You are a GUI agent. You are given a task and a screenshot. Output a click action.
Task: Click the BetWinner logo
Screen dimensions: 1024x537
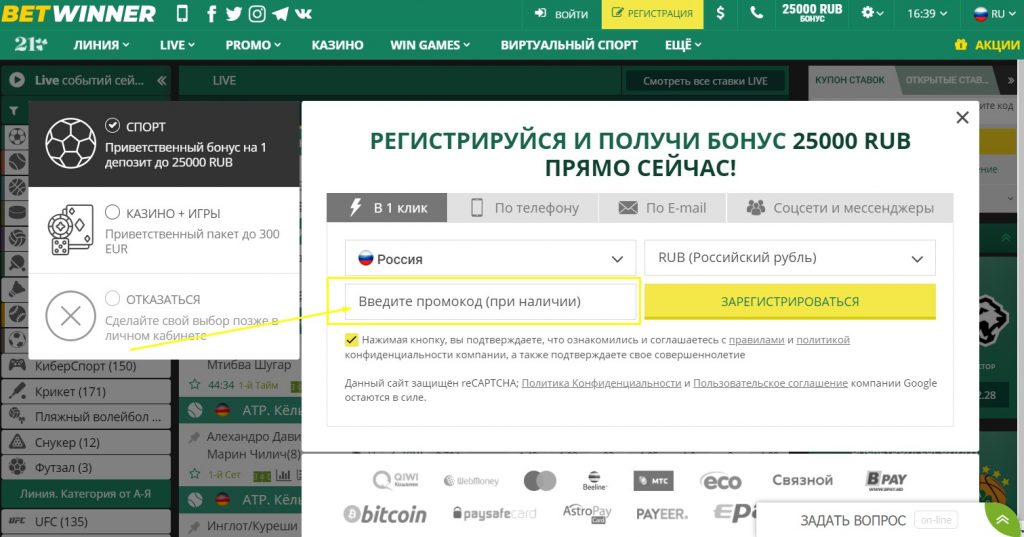tap(78, 14)
